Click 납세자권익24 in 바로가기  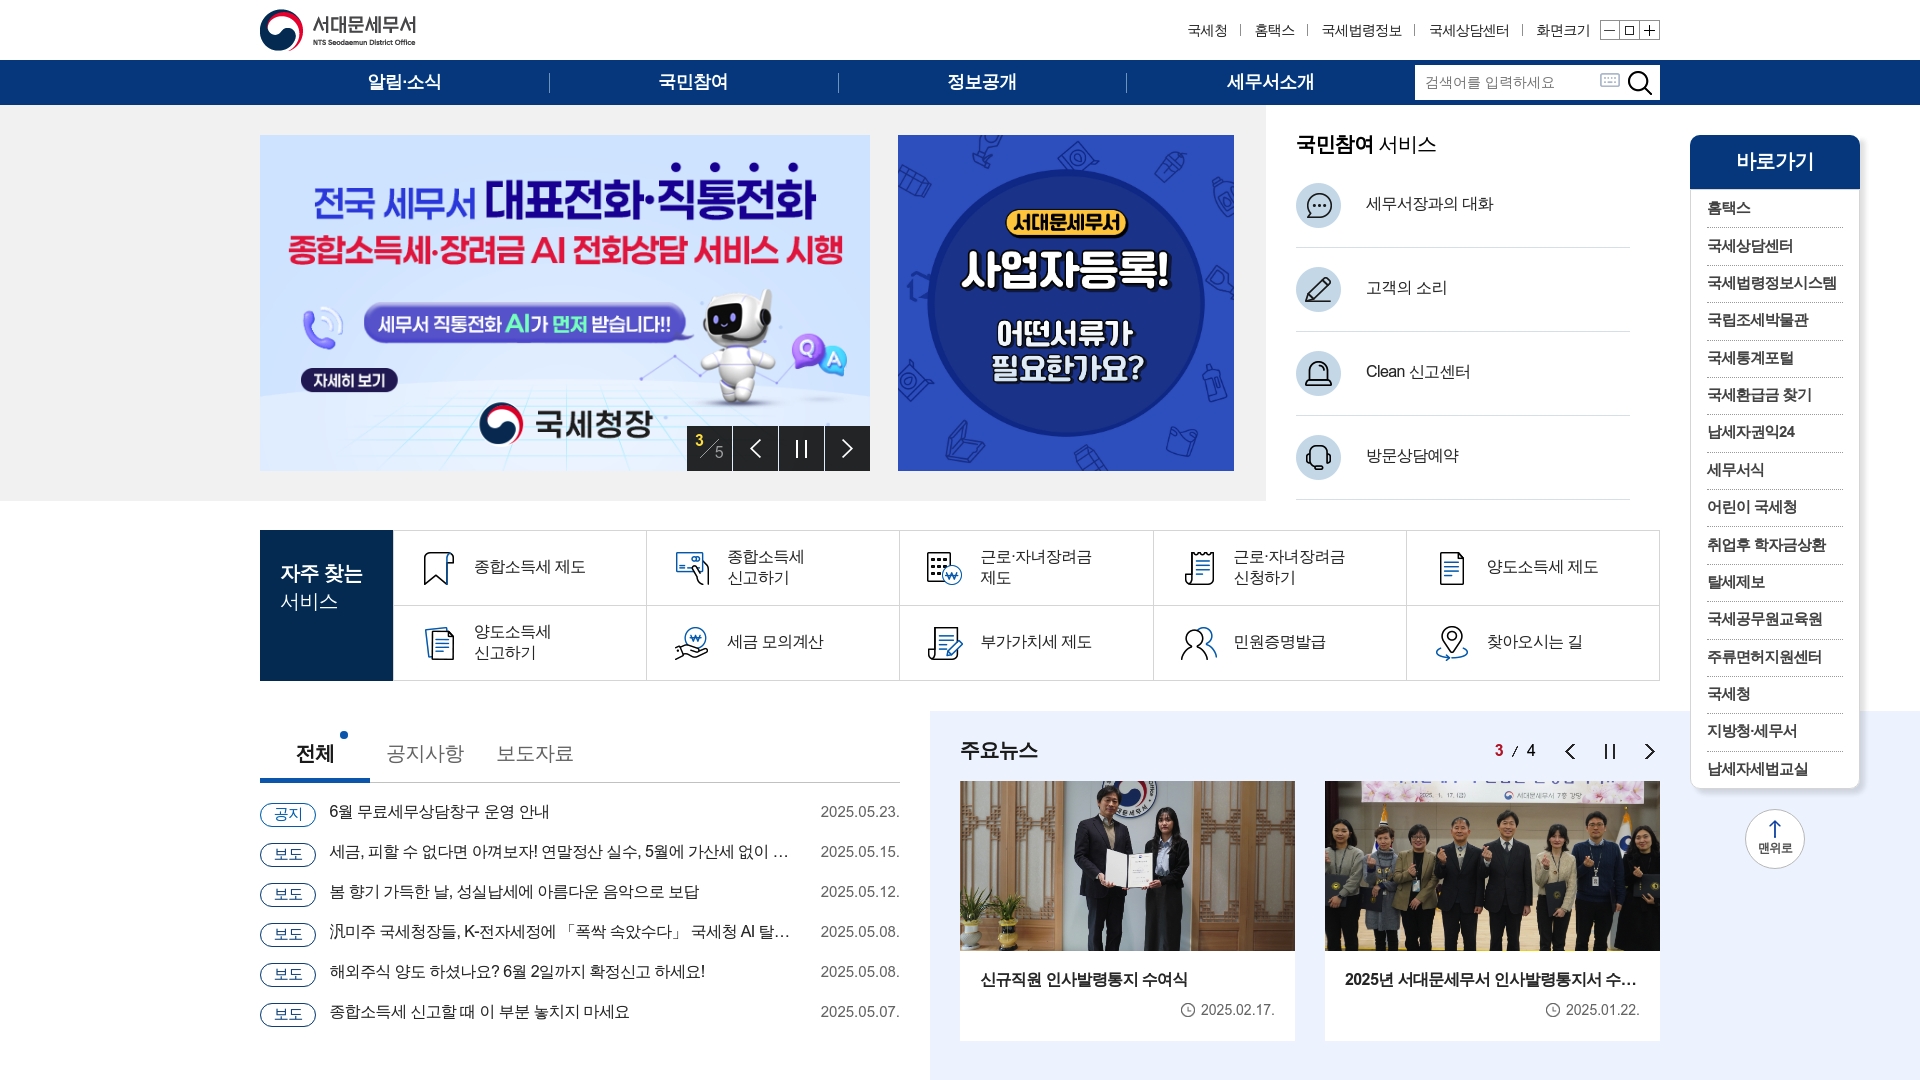(1751, 432)
